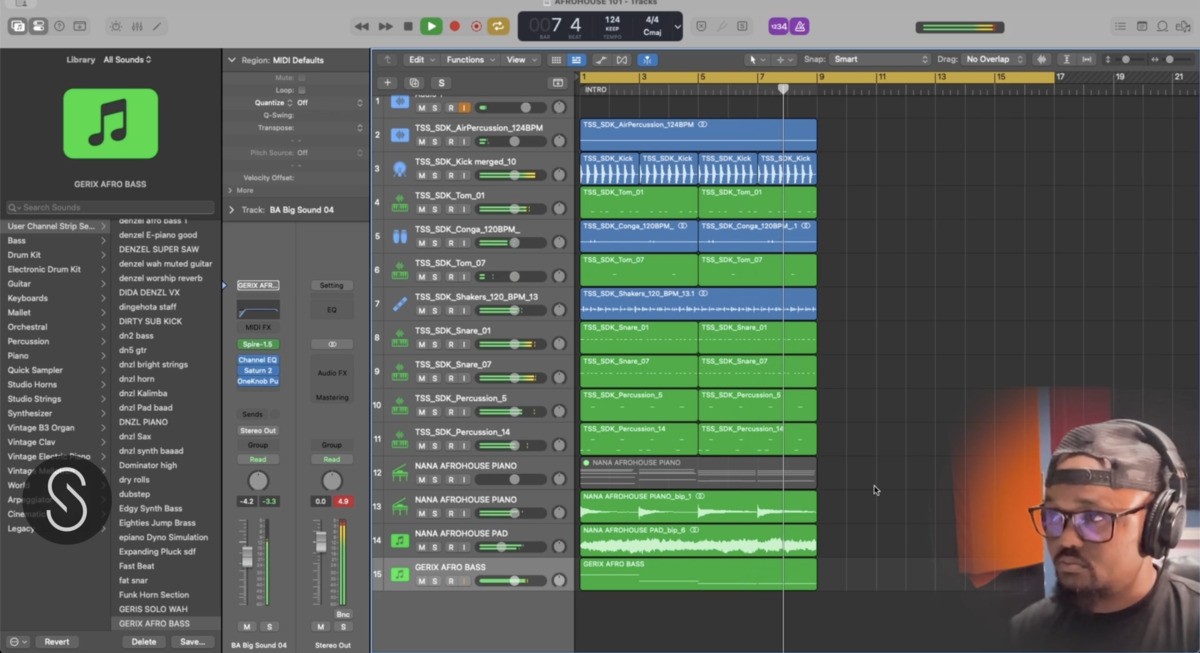This screenshot has height=653, width=1200.
Task: Click the Delete button in Library
Action: point(144,642)
